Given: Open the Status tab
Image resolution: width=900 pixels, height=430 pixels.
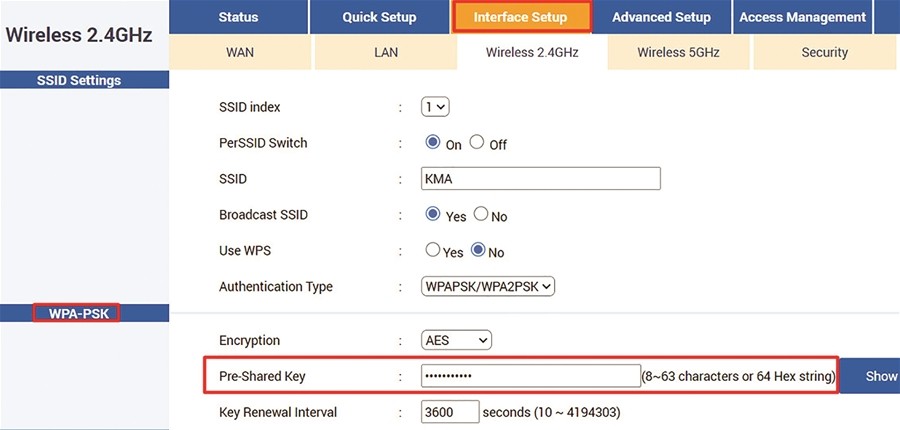Looking at the screenshot, I should [238, 17].
